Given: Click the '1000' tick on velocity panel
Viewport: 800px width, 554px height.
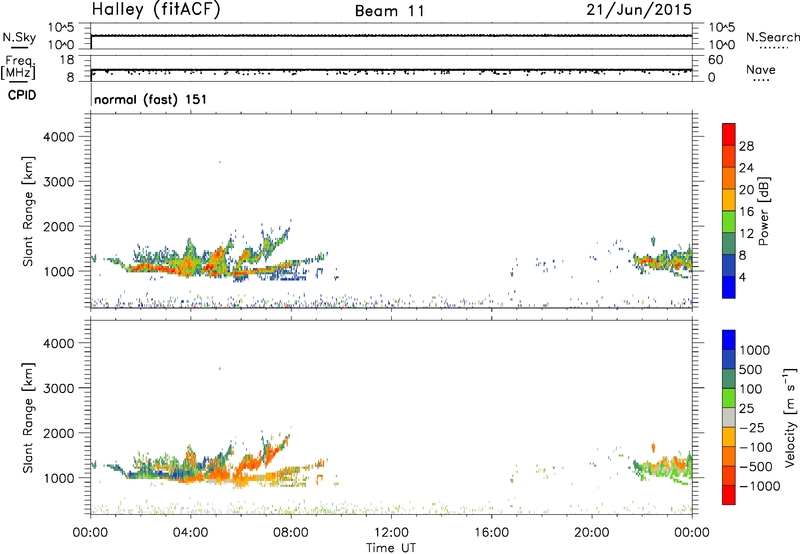Looking at the screenshot, I should 58,478.
